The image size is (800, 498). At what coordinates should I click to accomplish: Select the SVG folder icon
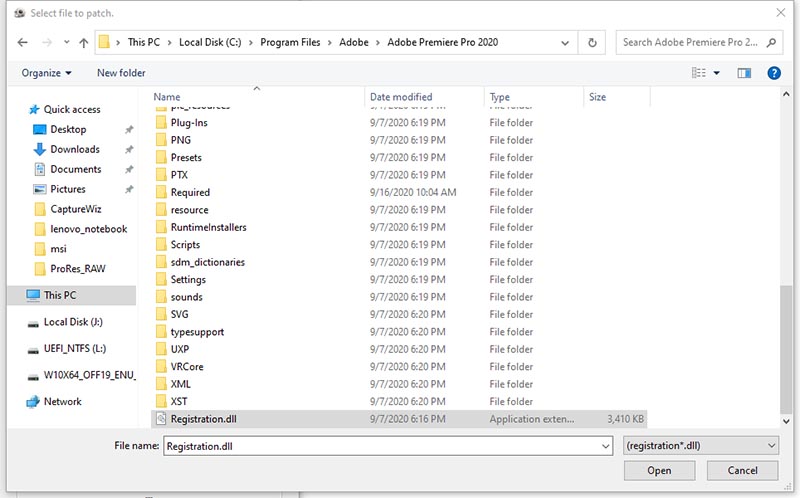click(161, 314)
